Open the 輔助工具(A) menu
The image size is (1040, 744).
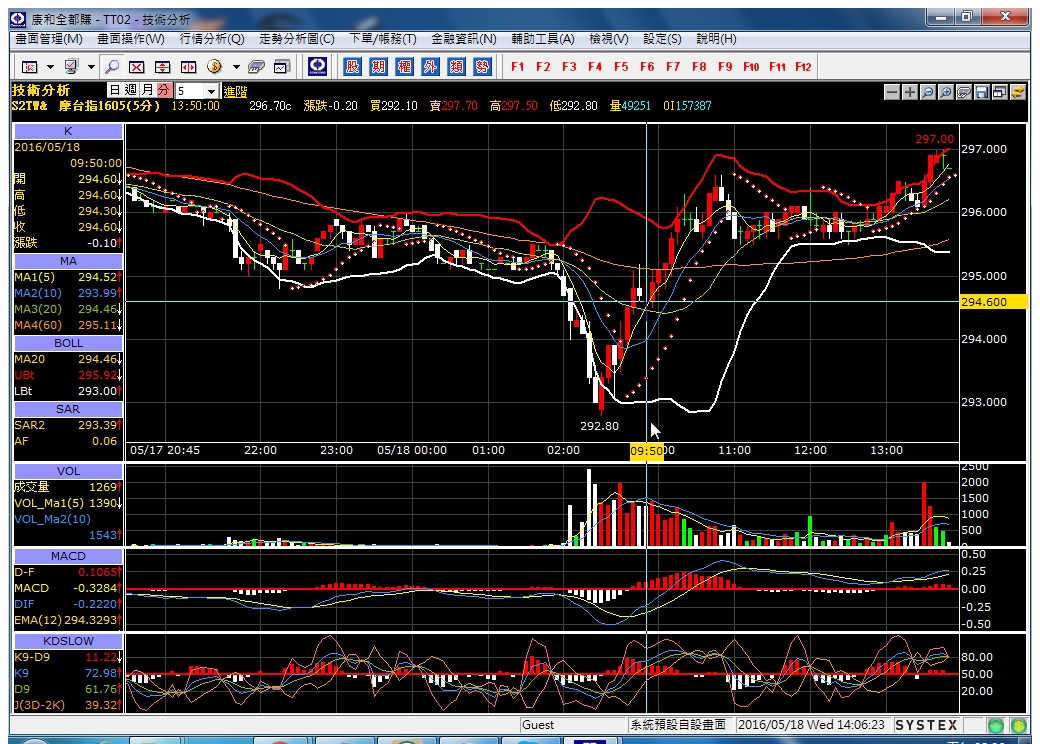click(x=543, y=39)
